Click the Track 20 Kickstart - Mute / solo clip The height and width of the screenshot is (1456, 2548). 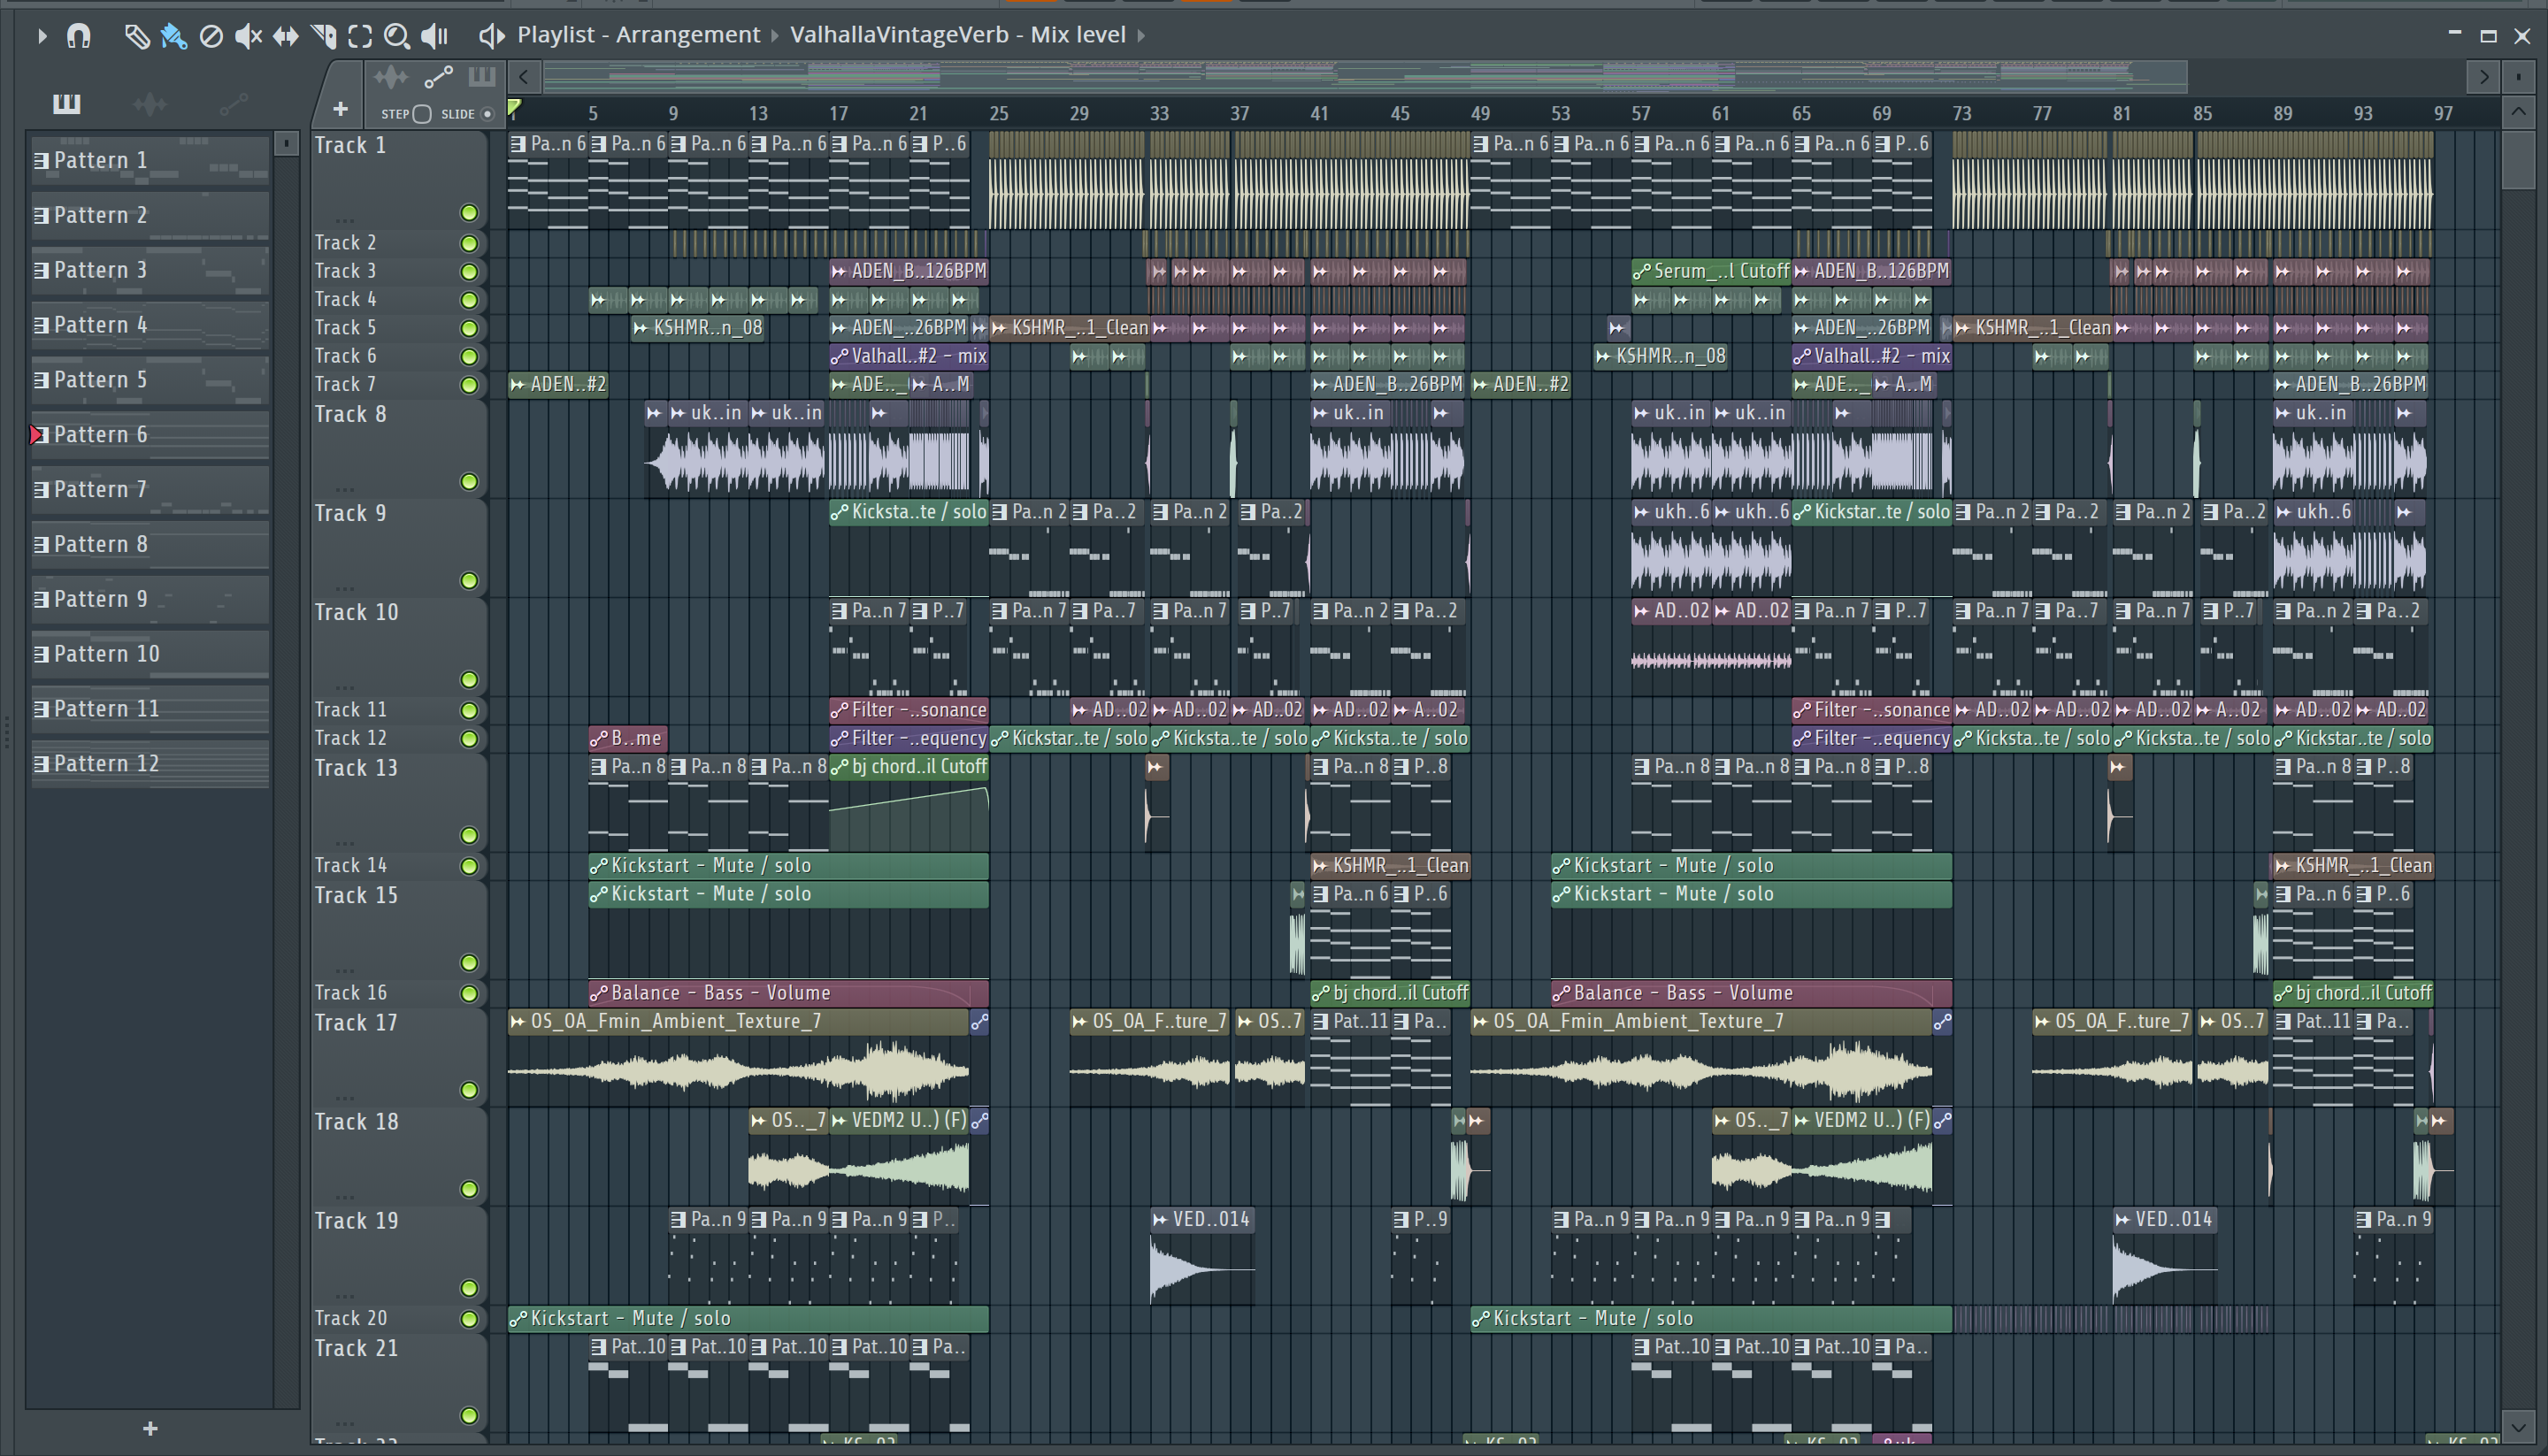tap(748, 1319)
